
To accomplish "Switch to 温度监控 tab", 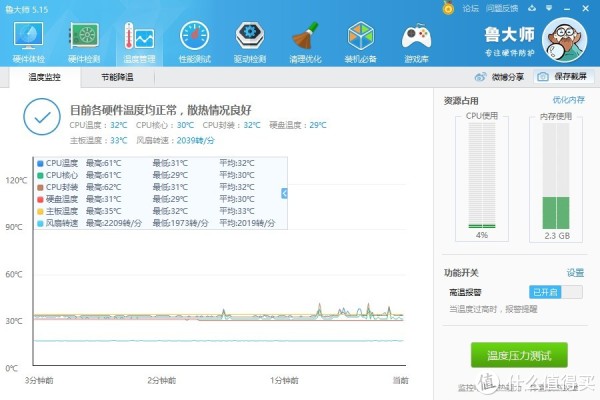I will tap(44, 77).
